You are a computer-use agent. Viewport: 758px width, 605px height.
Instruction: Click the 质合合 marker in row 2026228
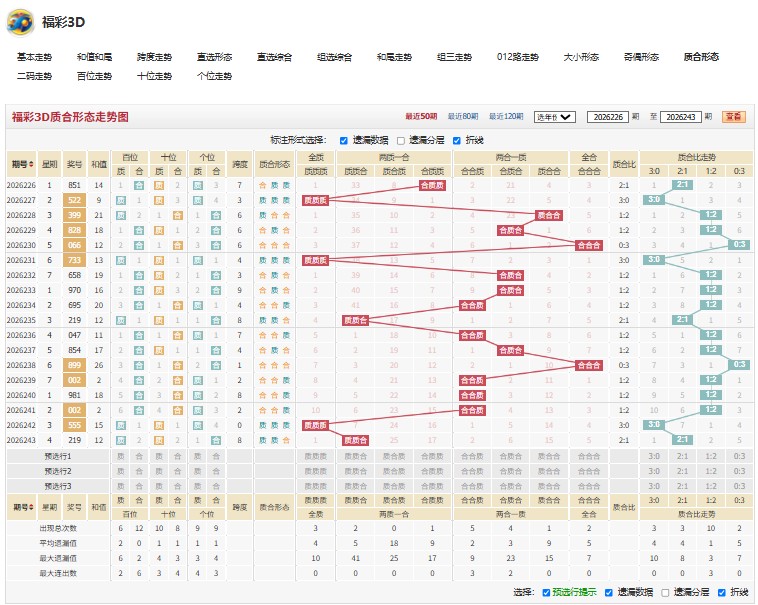pos(549,215)
